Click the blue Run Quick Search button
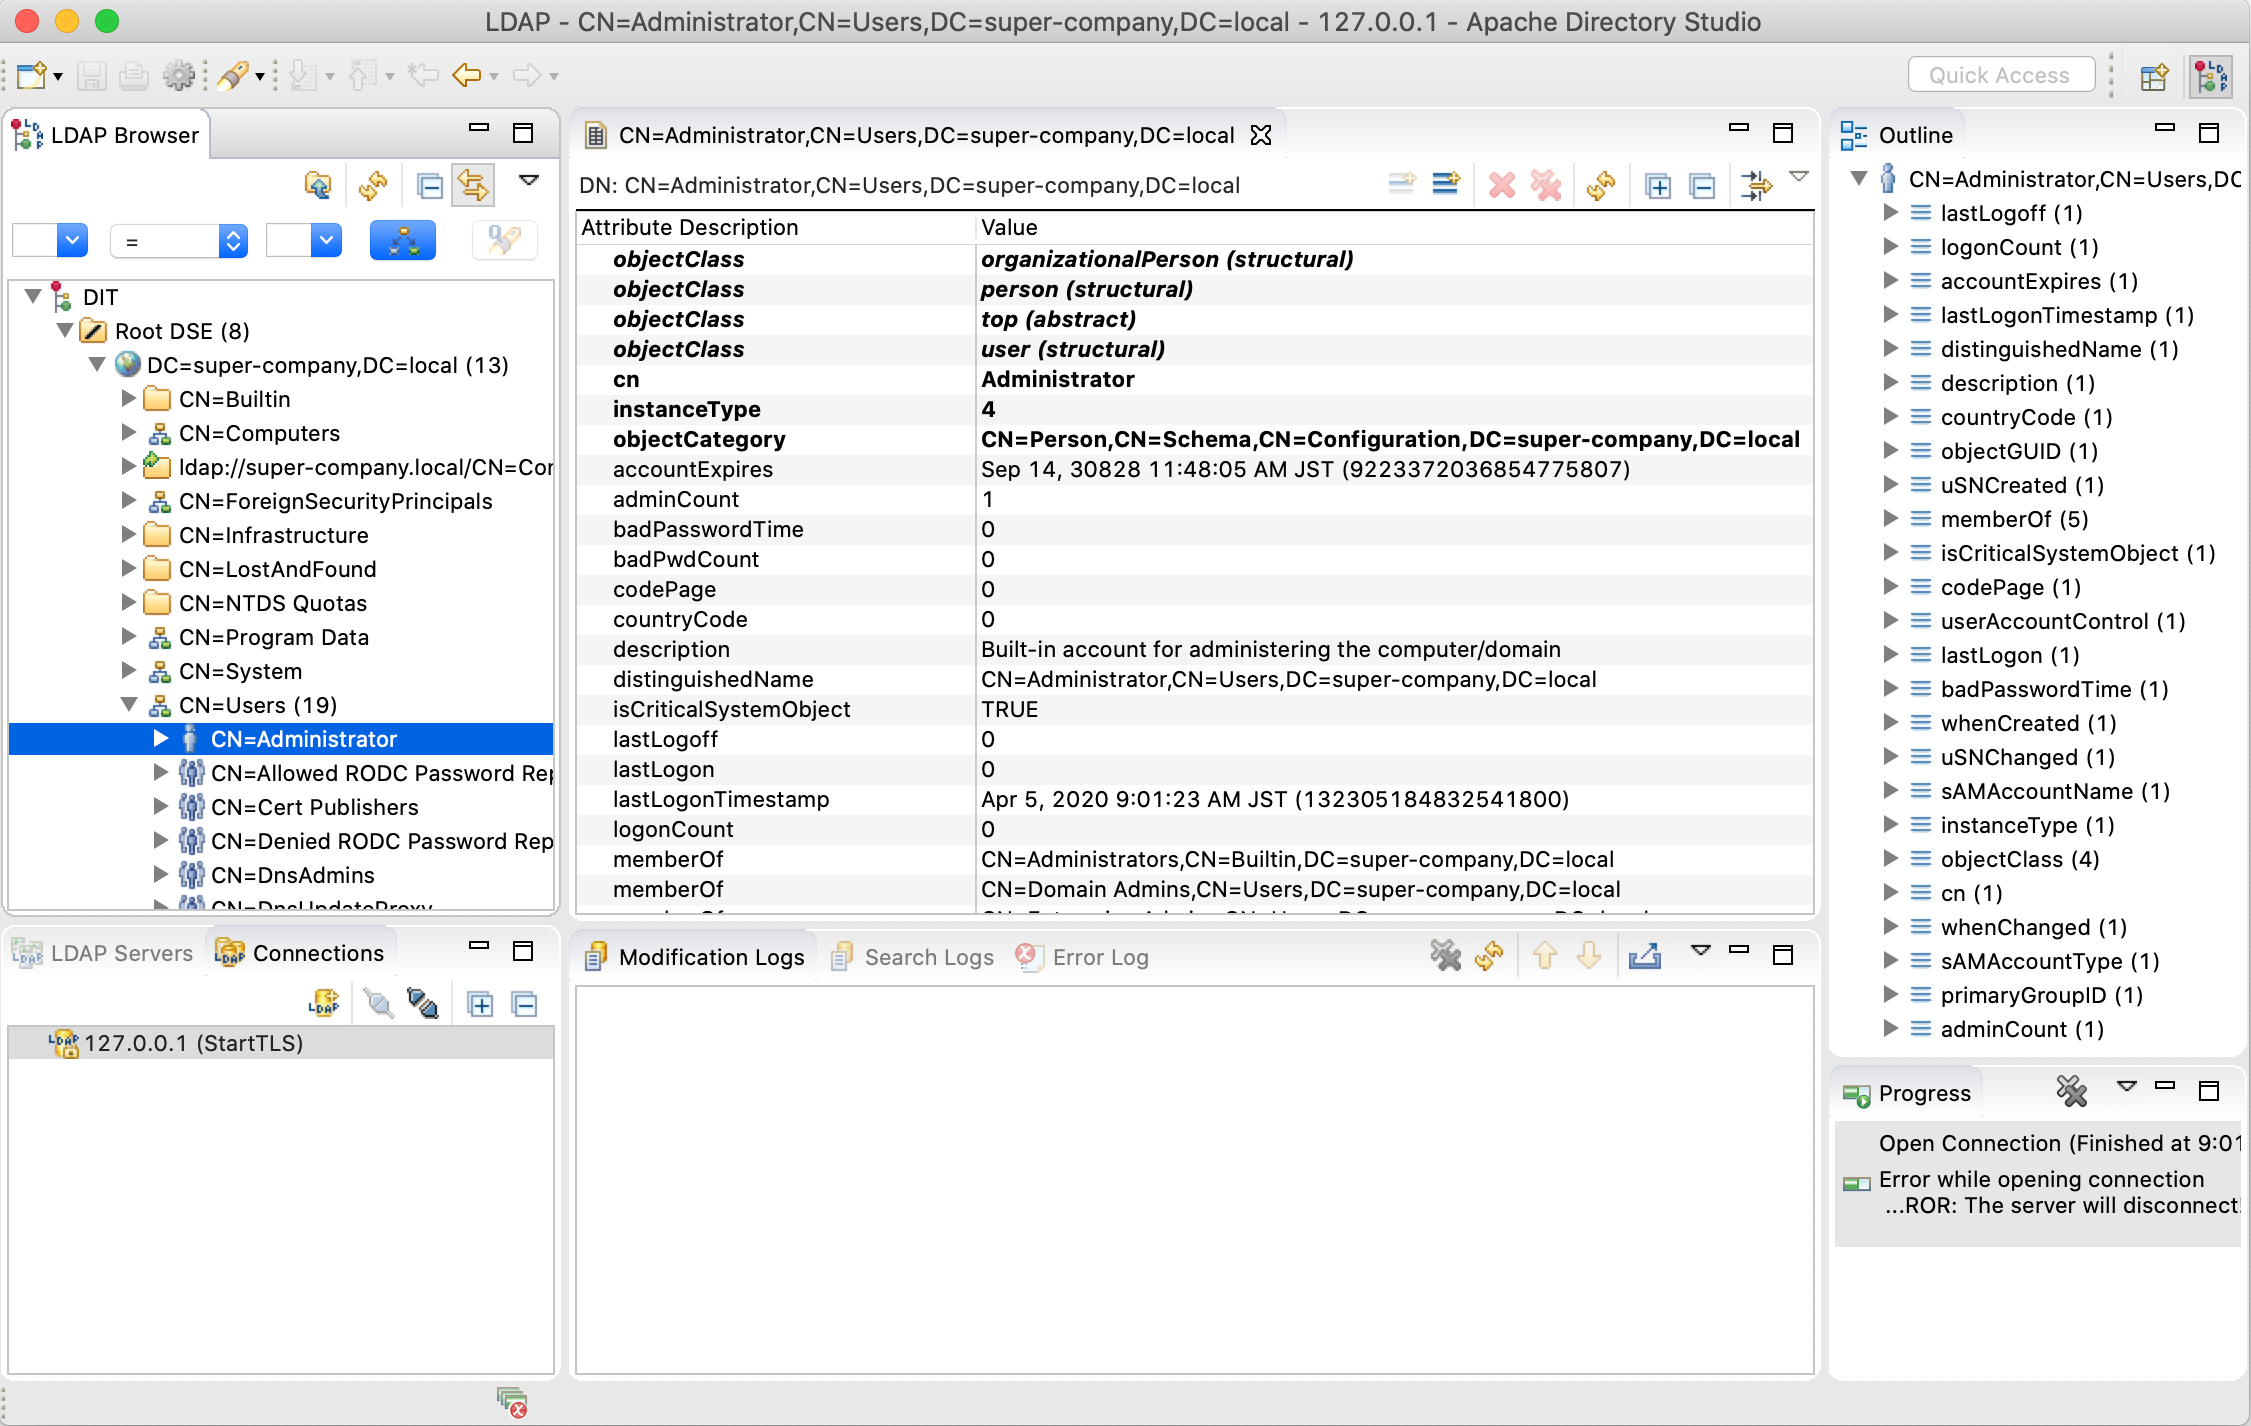The width and height of the screenshot is (2251, 1426). [x=402, y=241]
